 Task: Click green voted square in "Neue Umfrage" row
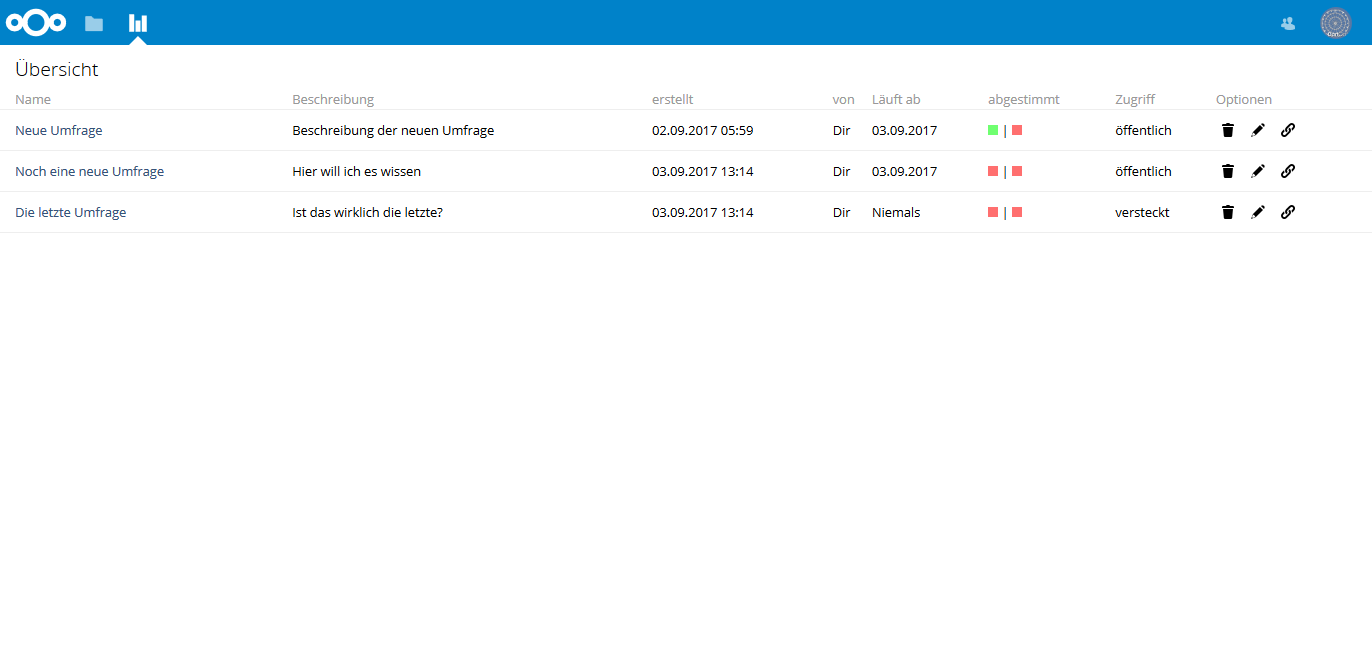pyautogui.click(x=993, y=130)
